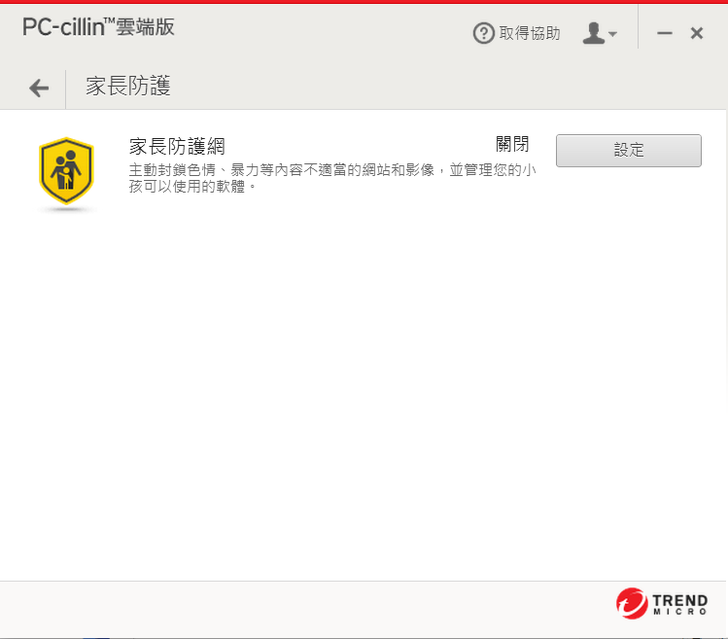
Task: Expand the account dropdown arrow
Action: pyautogui.click(x=613, y=34)
